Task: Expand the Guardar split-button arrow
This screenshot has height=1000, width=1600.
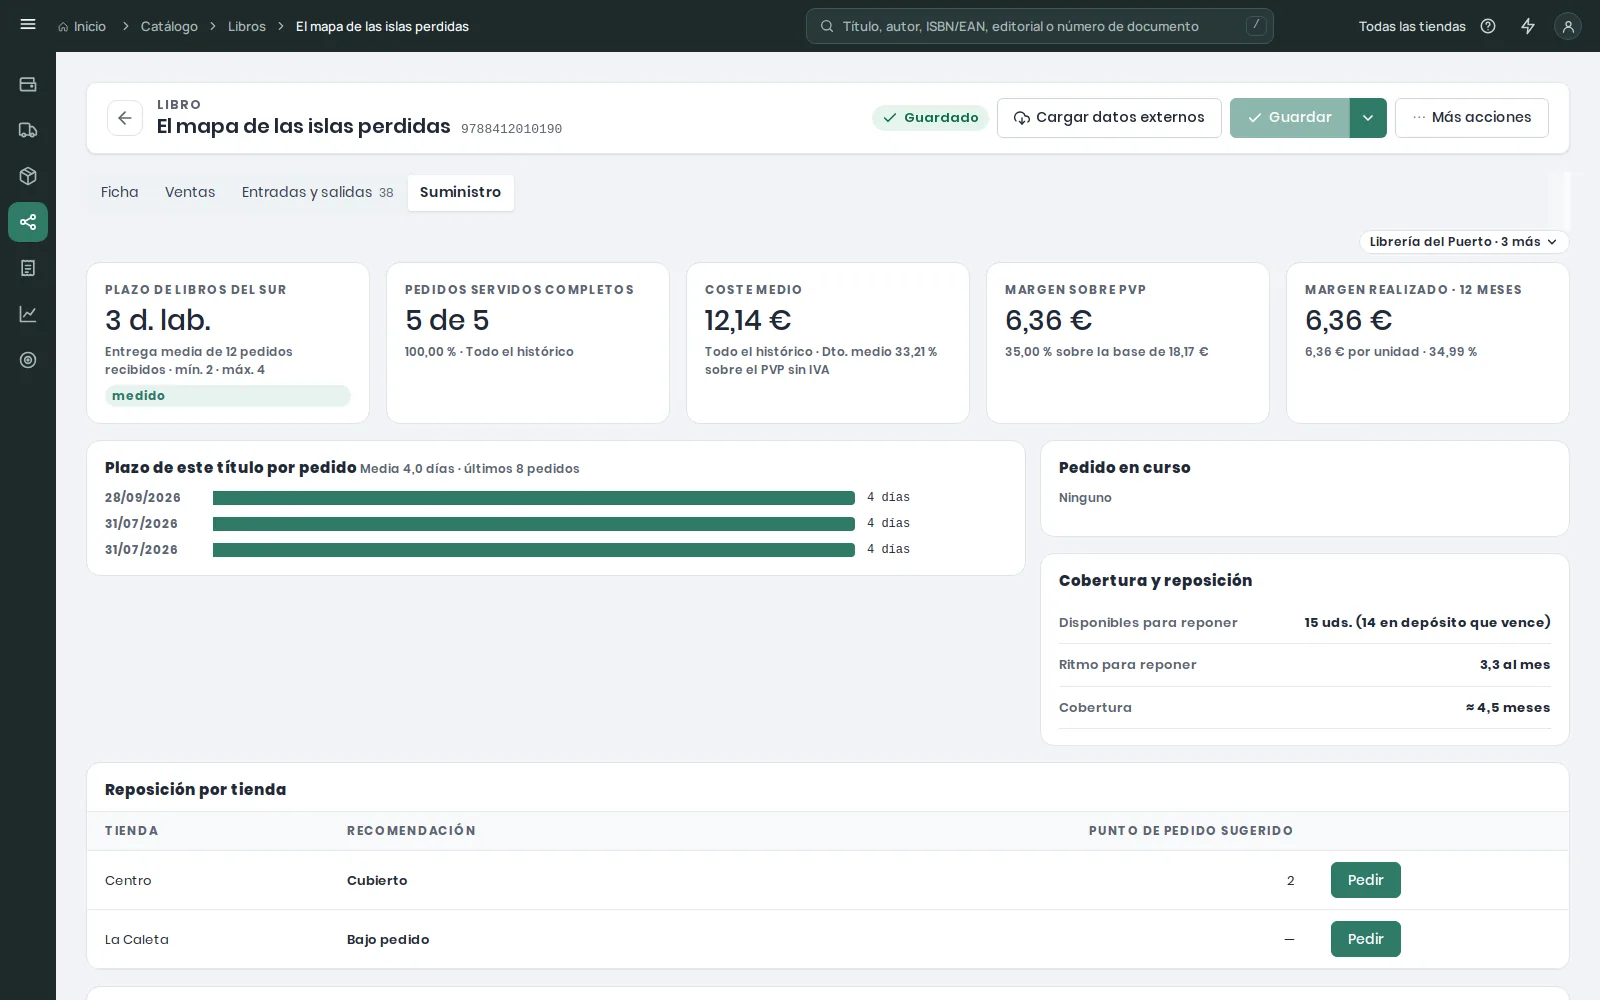Action: (x=1368, y=118)
